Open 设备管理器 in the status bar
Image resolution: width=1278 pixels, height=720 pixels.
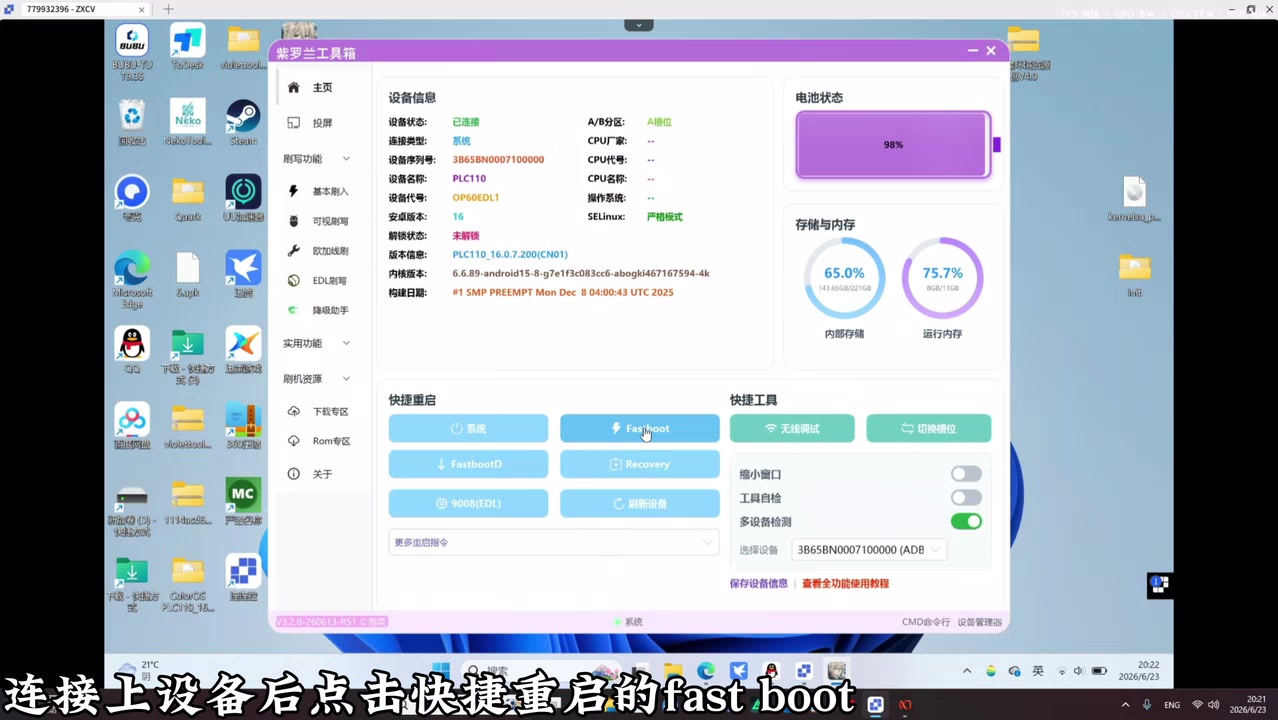pos(979,622)
